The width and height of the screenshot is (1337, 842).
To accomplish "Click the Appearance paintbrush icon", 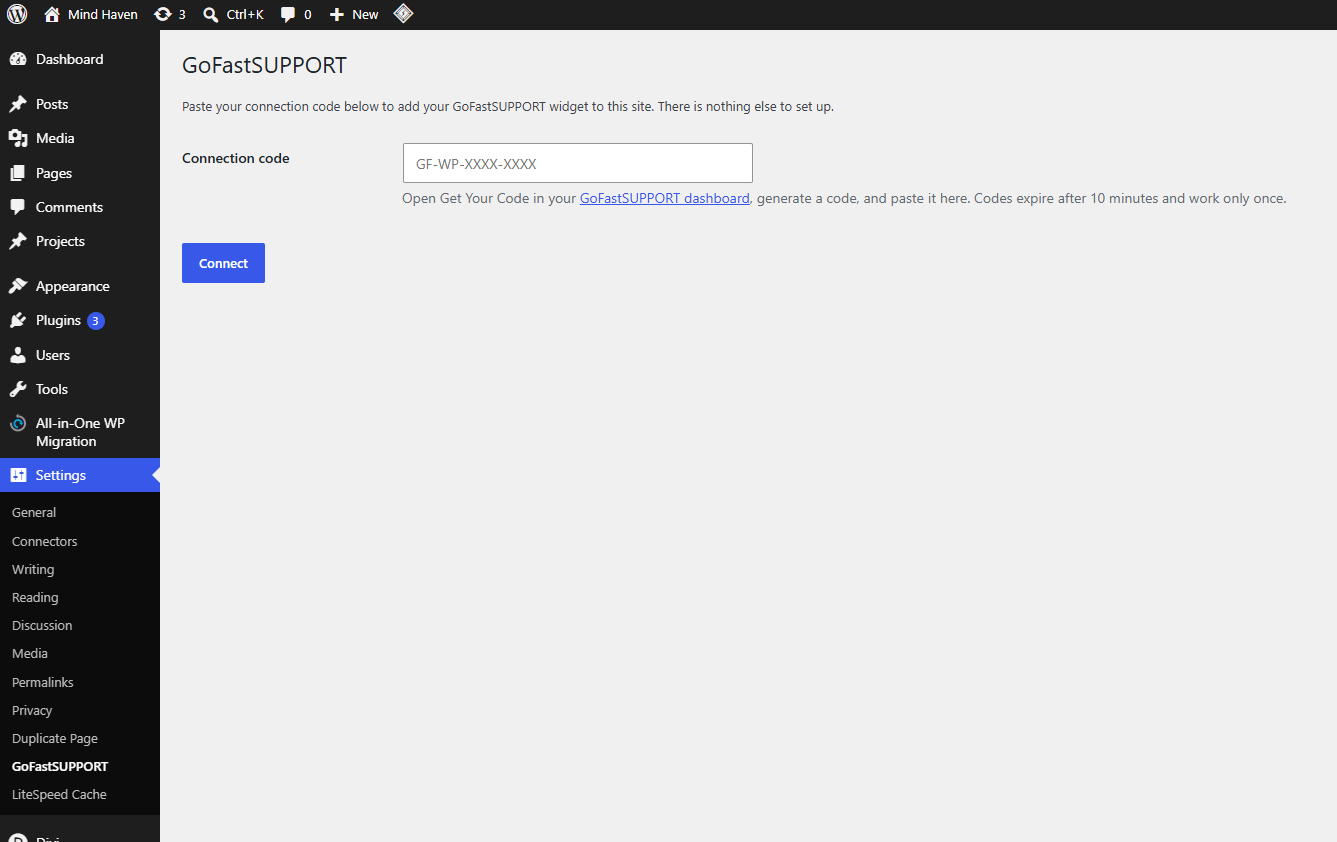I will click(x=18, y=286).
